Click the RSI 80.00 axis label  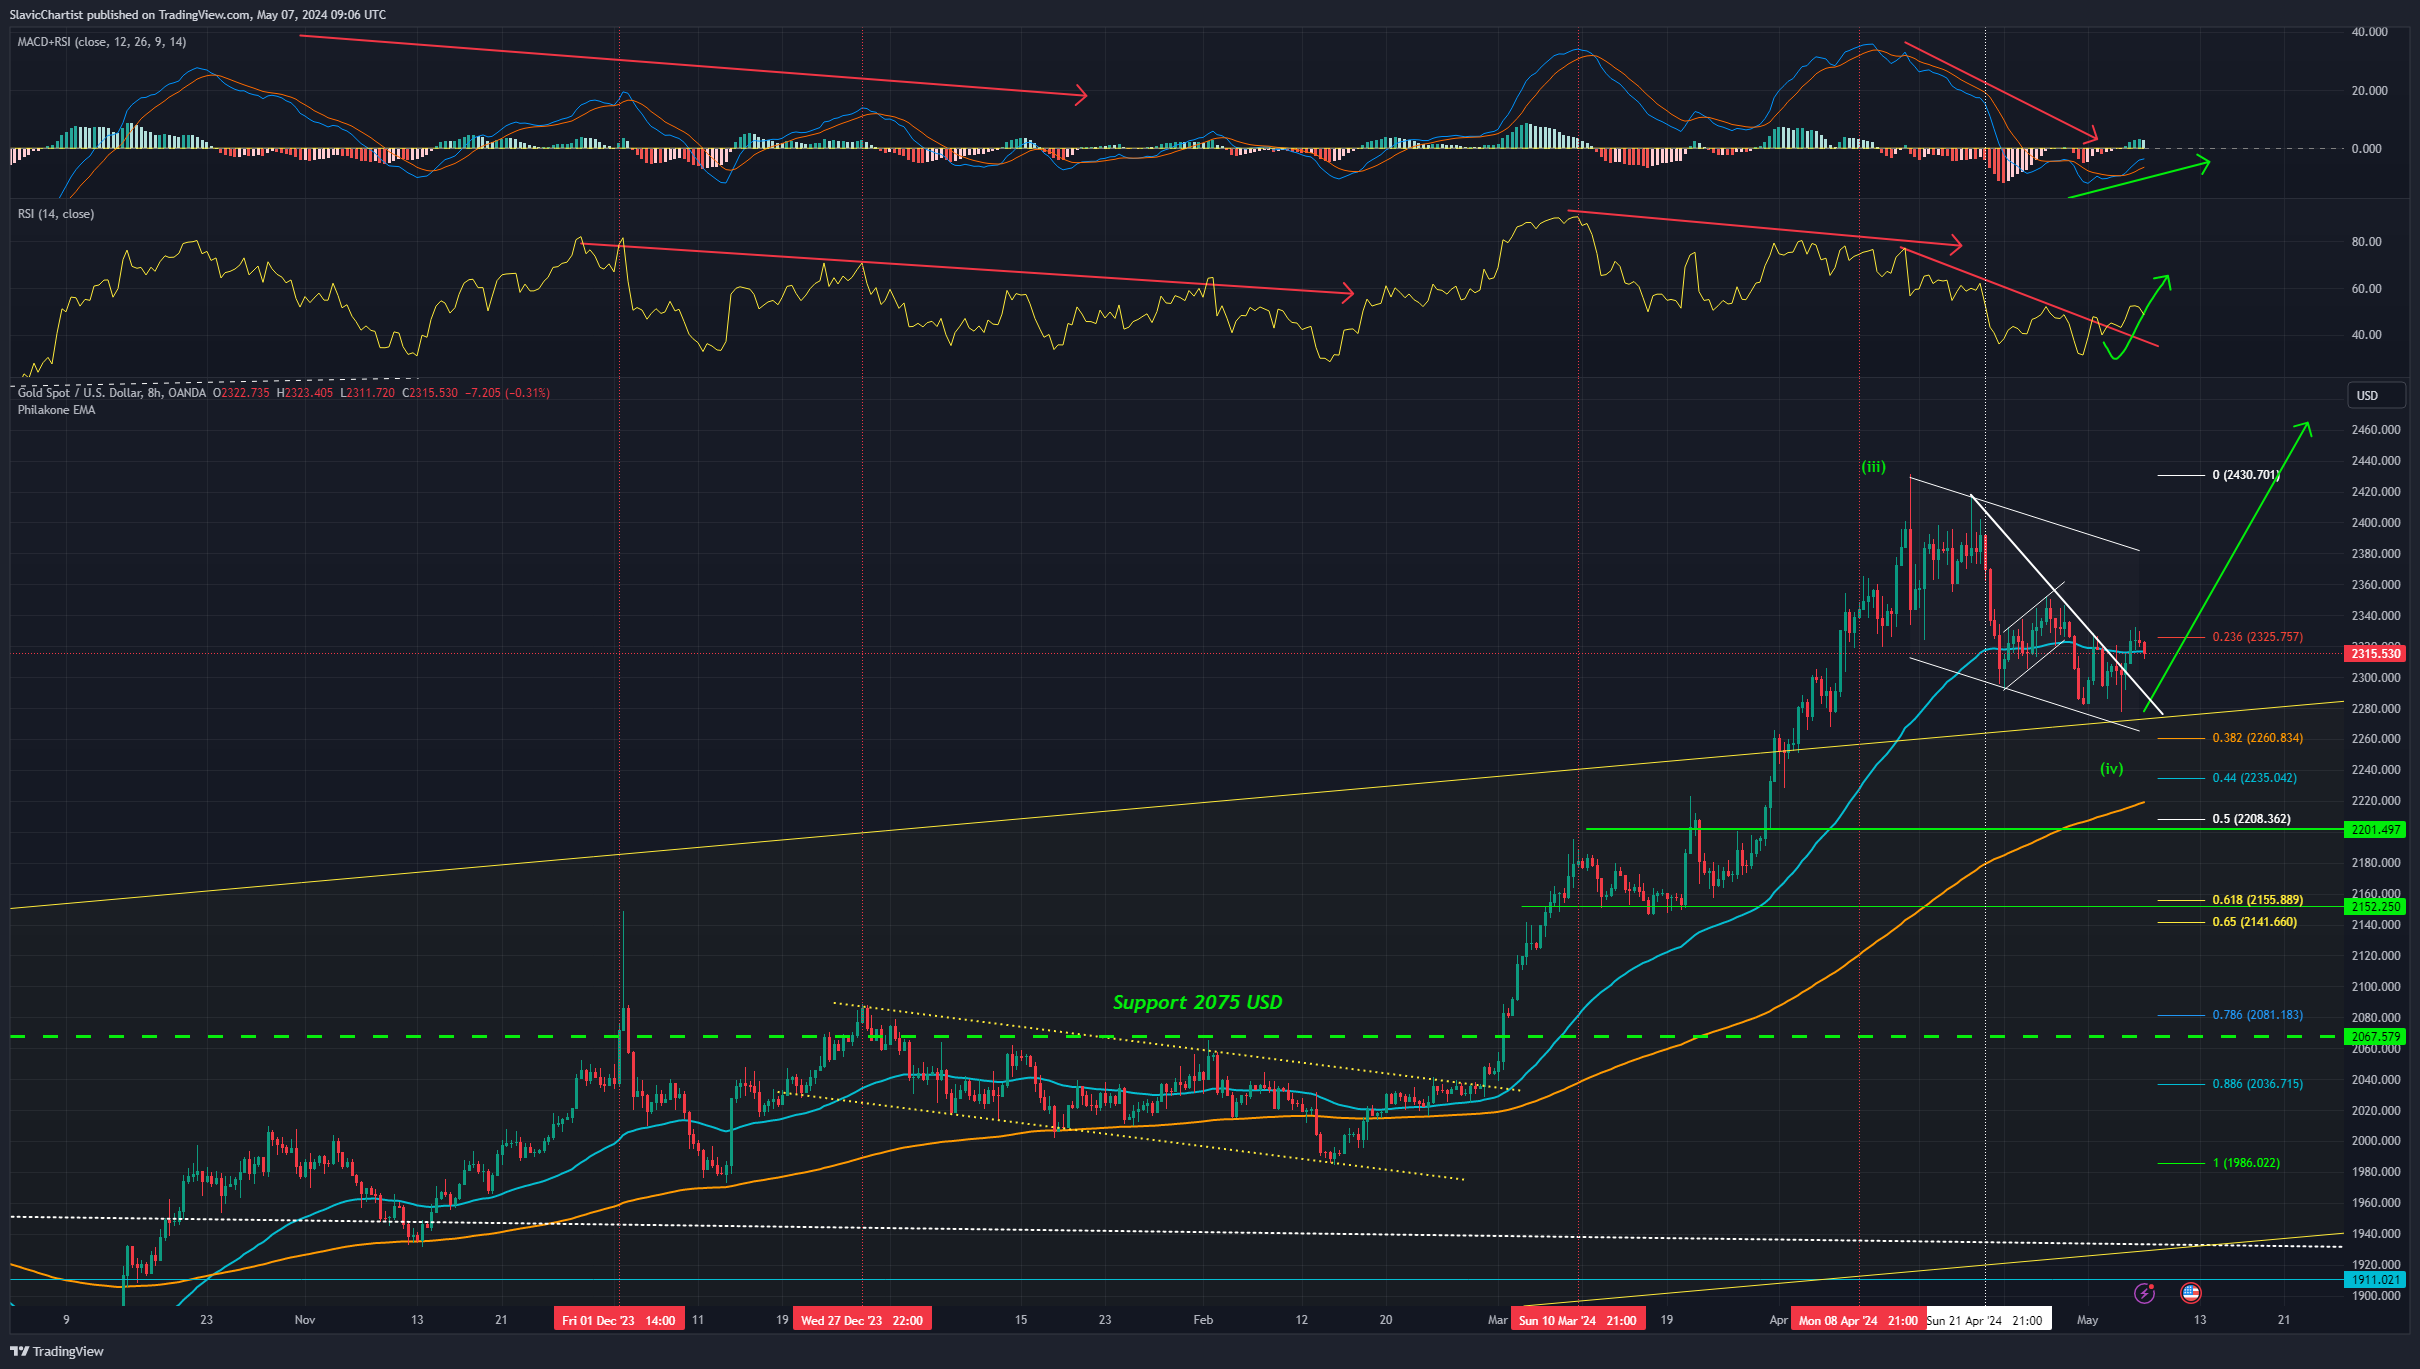(2366, 242)
